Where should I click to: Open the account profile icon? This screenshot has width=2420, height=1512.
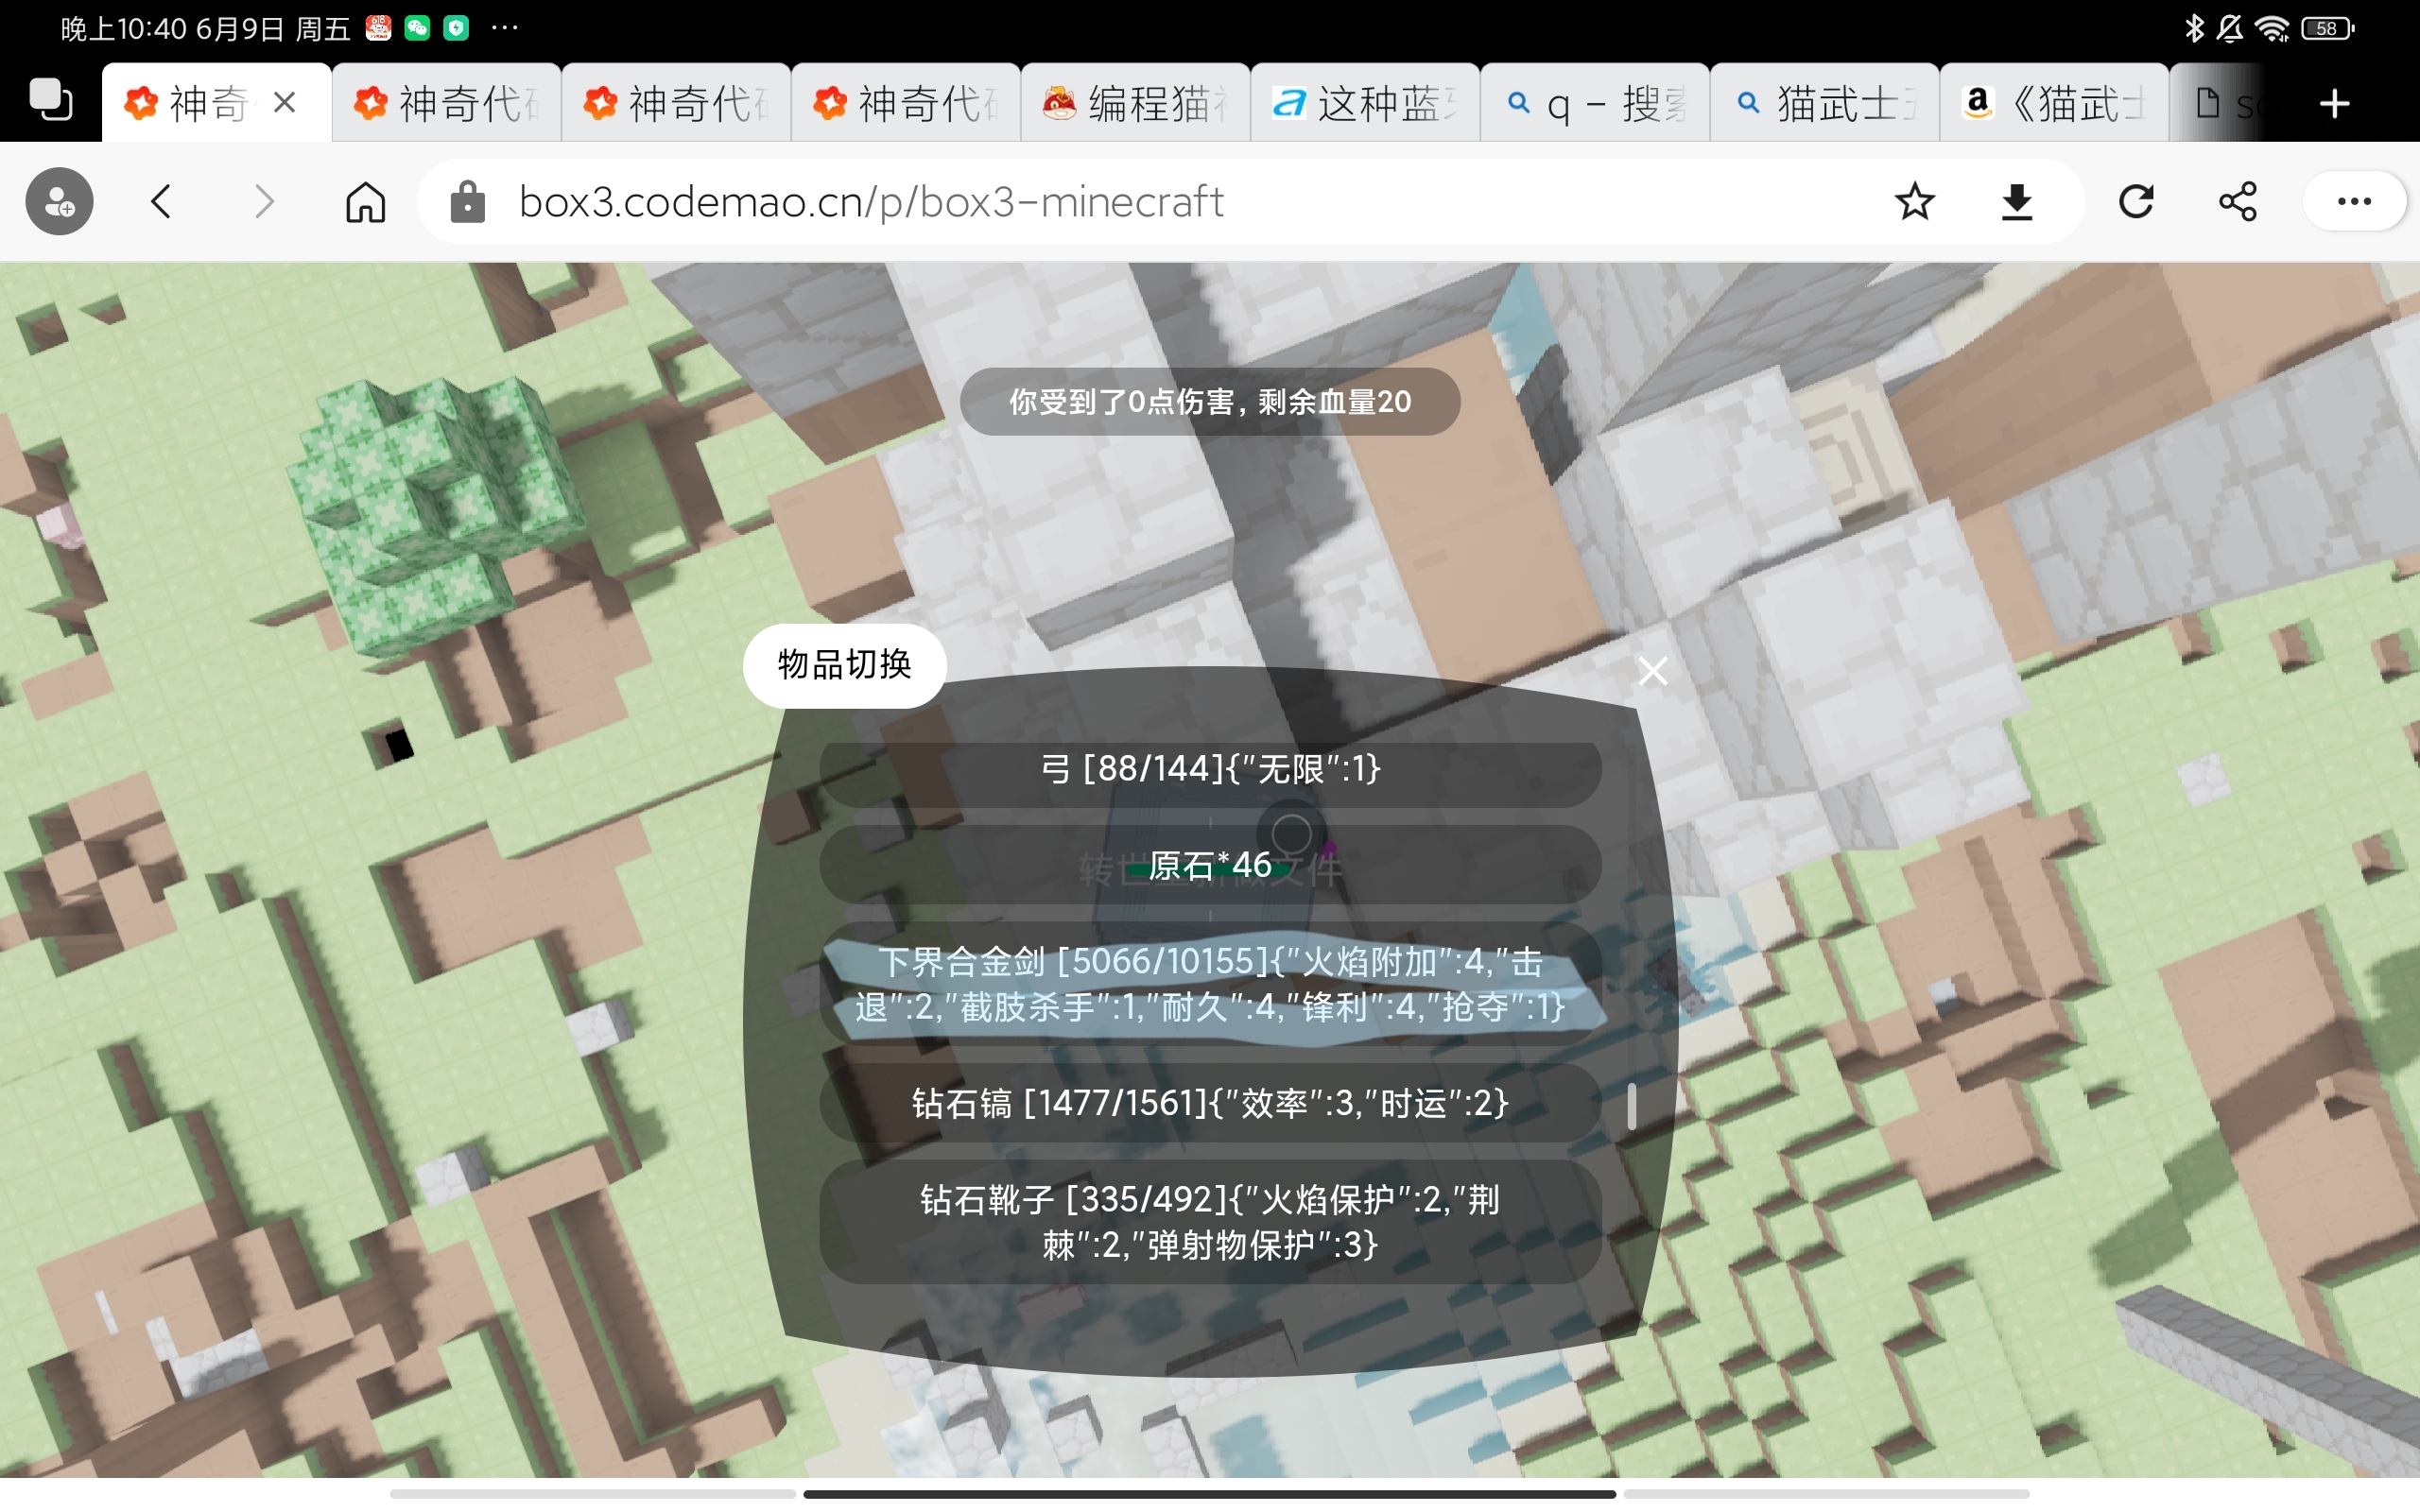[60, 202]
